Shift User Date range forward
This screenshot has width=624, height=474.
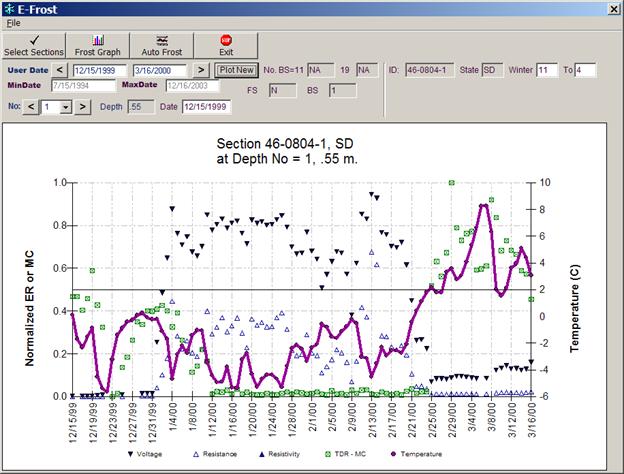point(201,70)
